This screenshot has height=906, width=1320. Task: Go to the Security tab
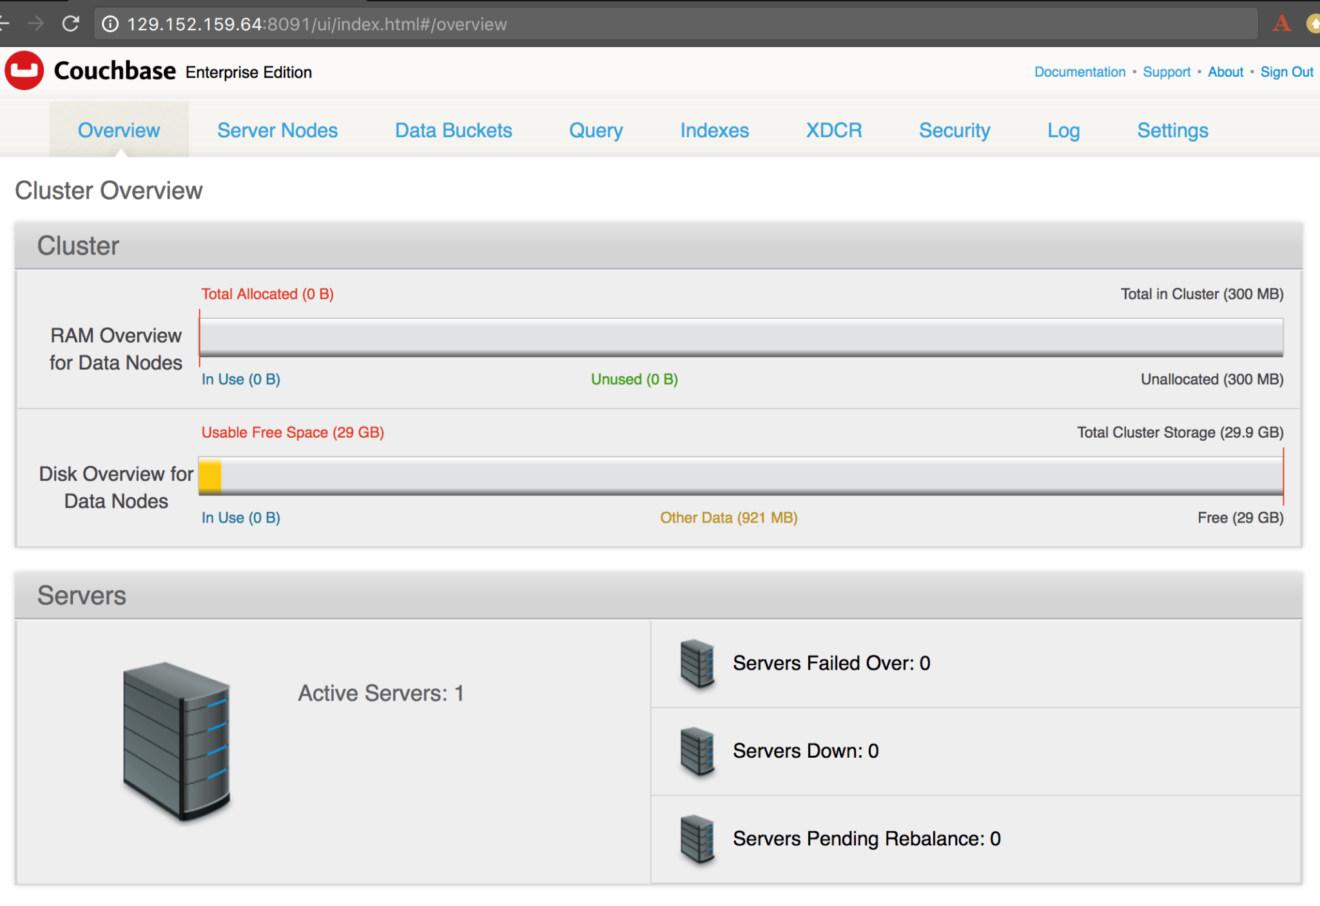[x=954, y=130]
